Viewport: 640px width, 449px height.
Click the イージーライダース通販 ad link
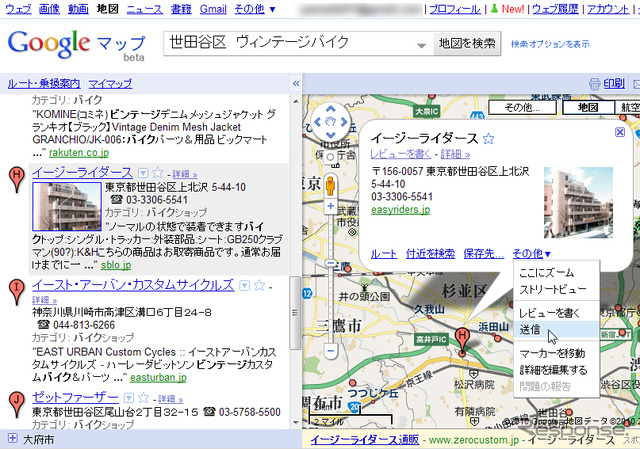[364, 440]
